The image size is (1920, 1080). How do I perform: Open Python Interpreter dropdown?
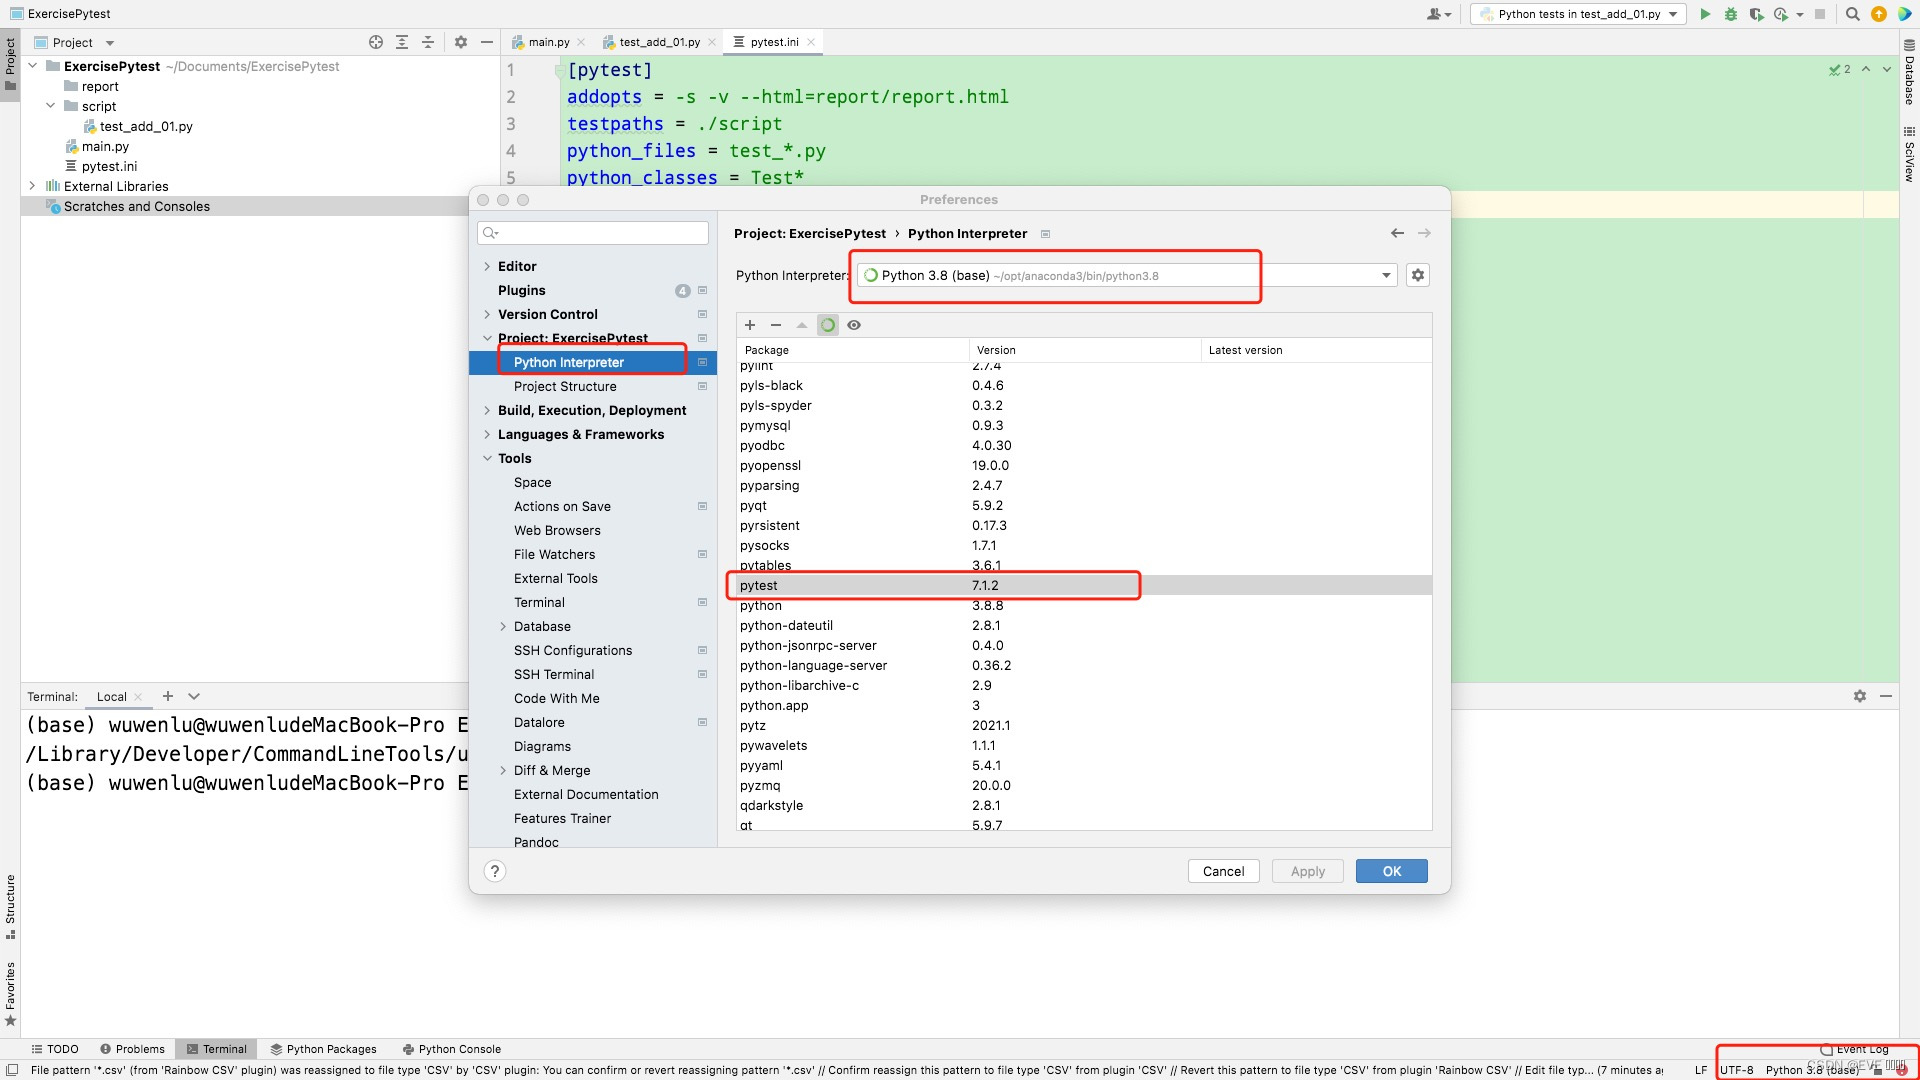1386,275
